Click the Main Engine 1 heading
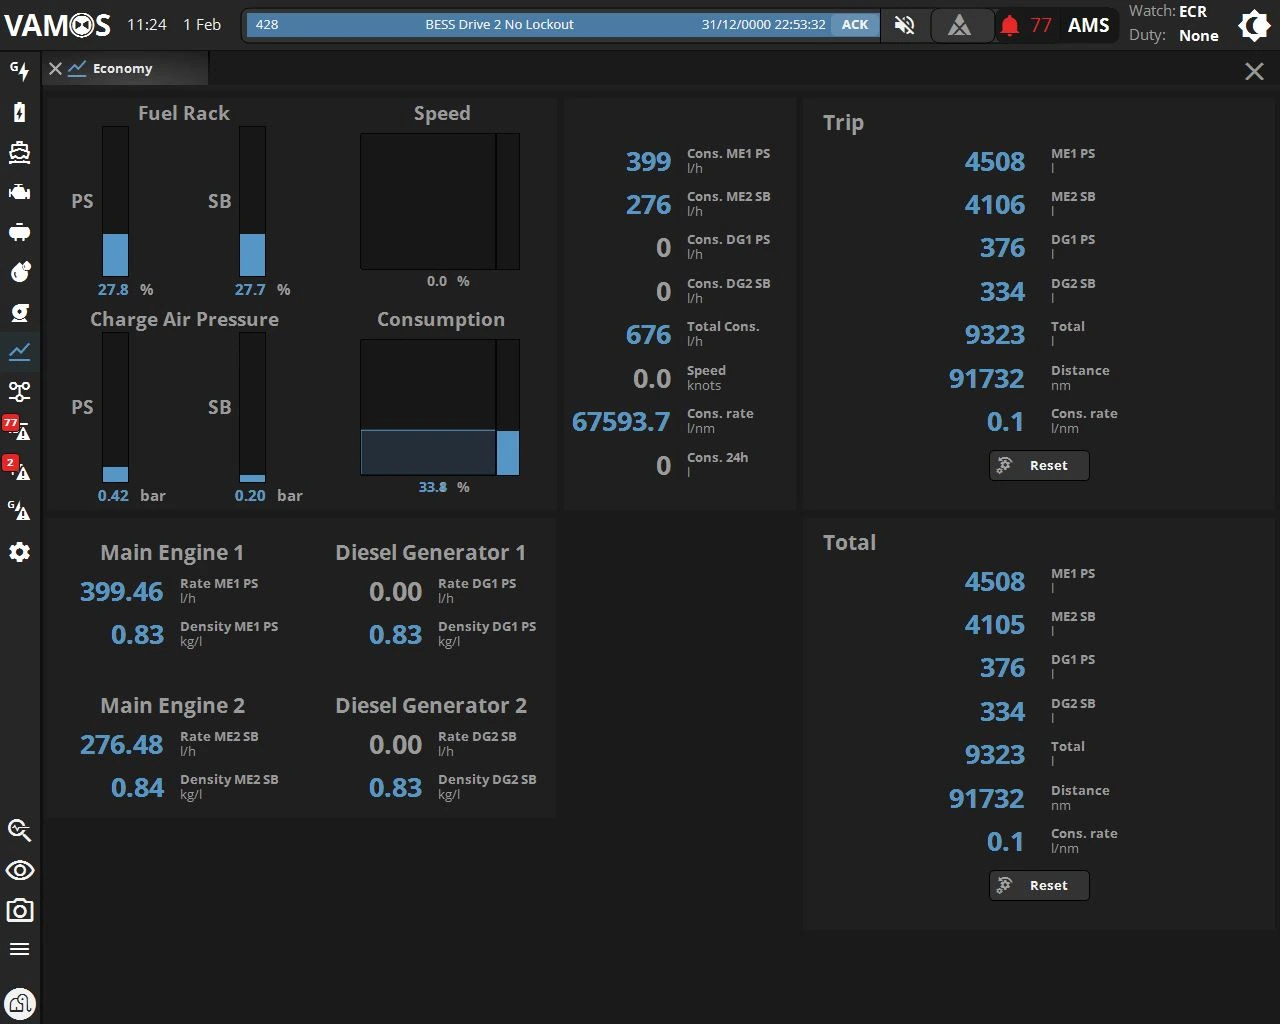 click(x=172, y=552)
